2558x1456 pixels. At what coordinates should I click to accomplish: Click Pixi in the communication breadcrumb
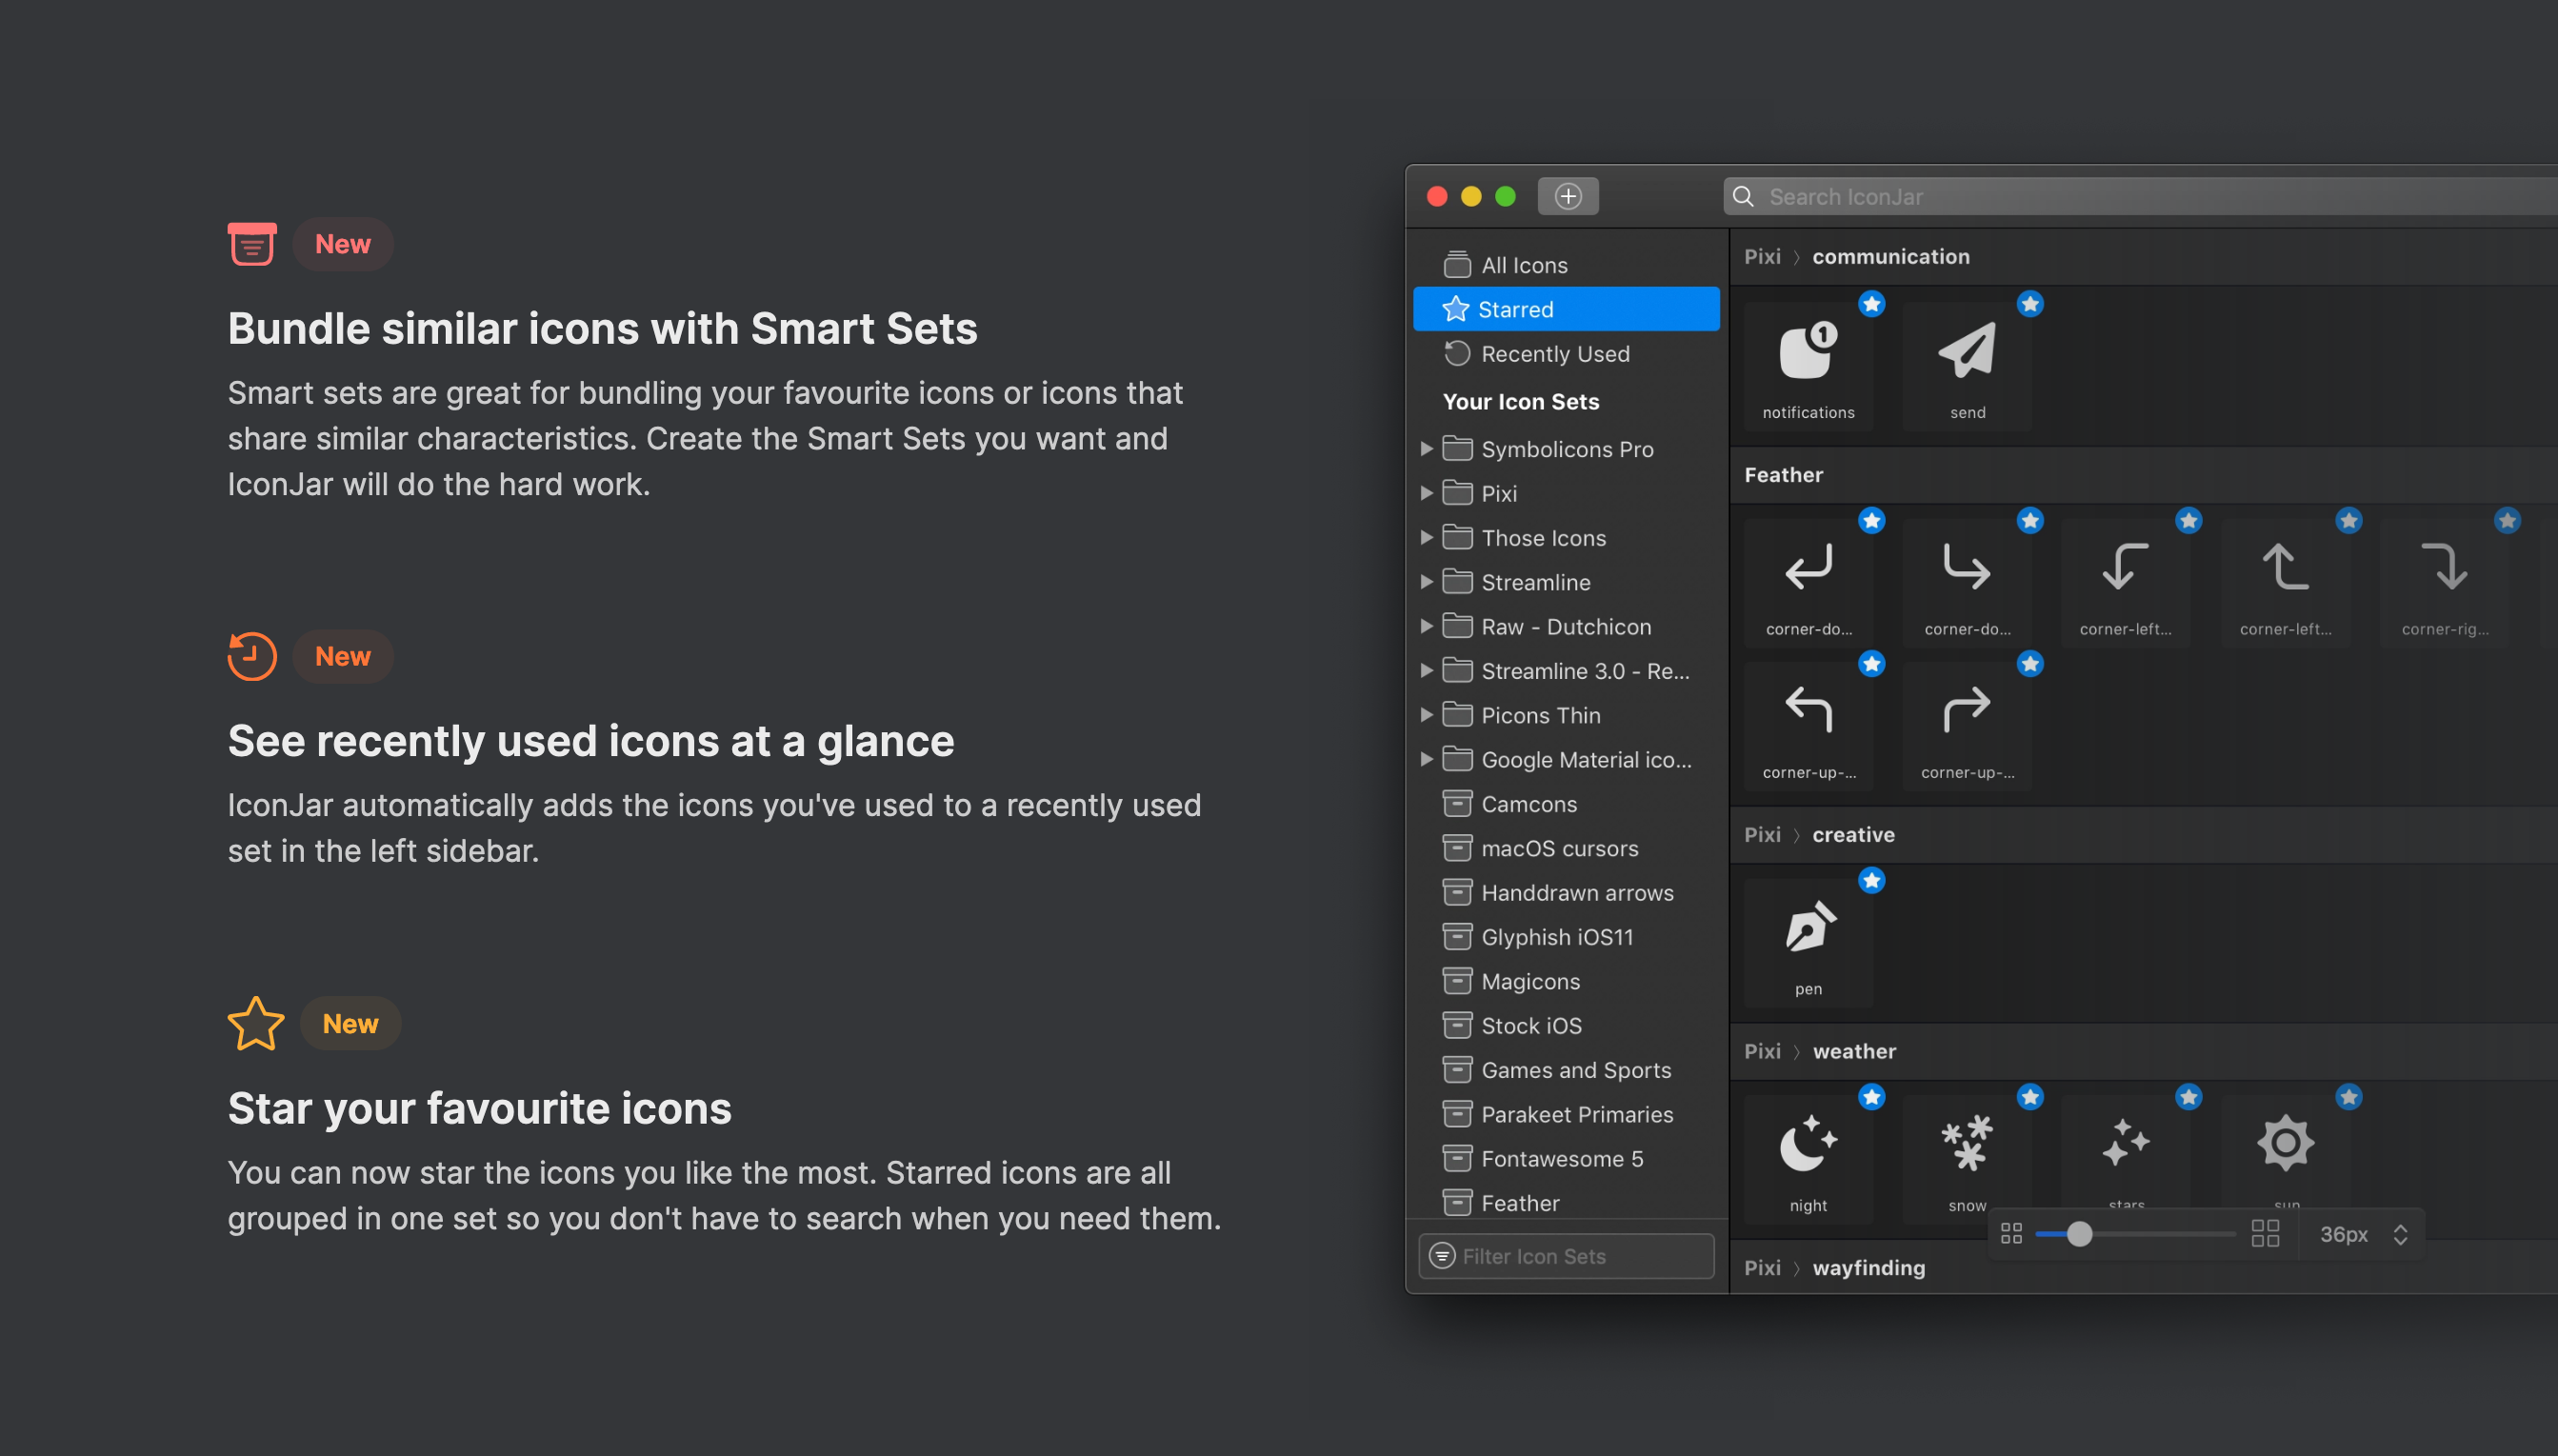click(x=1762, y=257)
